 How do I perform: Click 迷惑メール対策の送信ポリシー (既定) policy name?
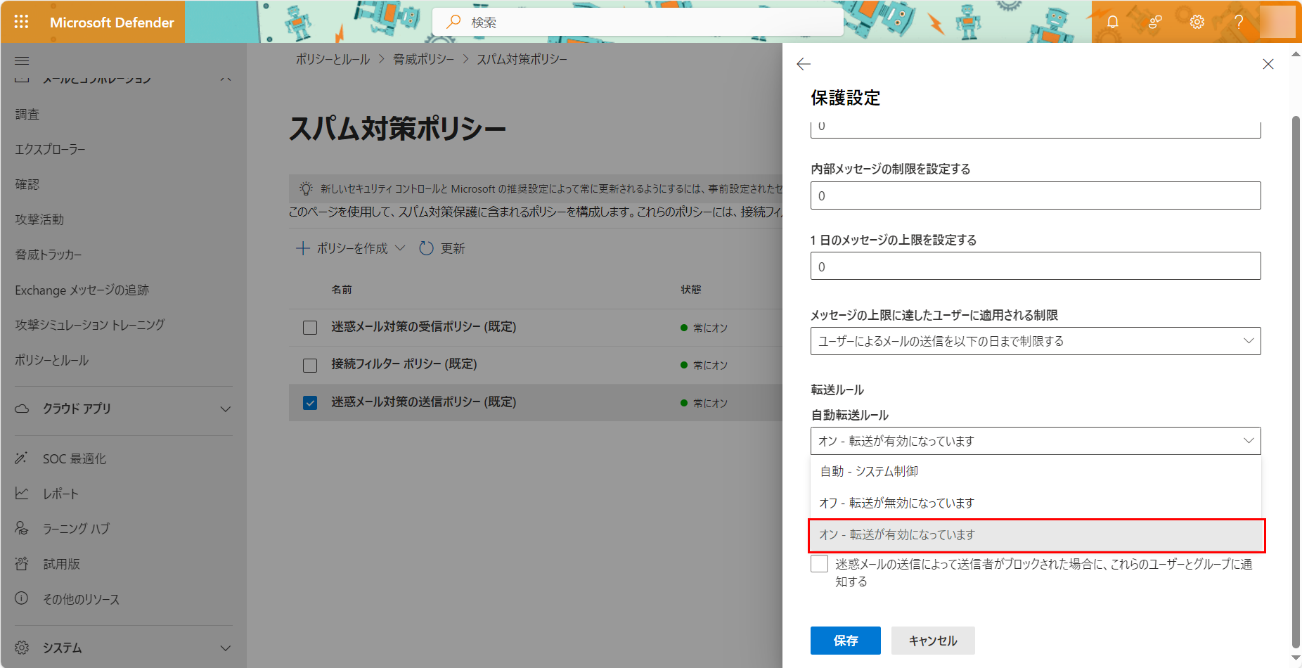[x=424, y=403]
